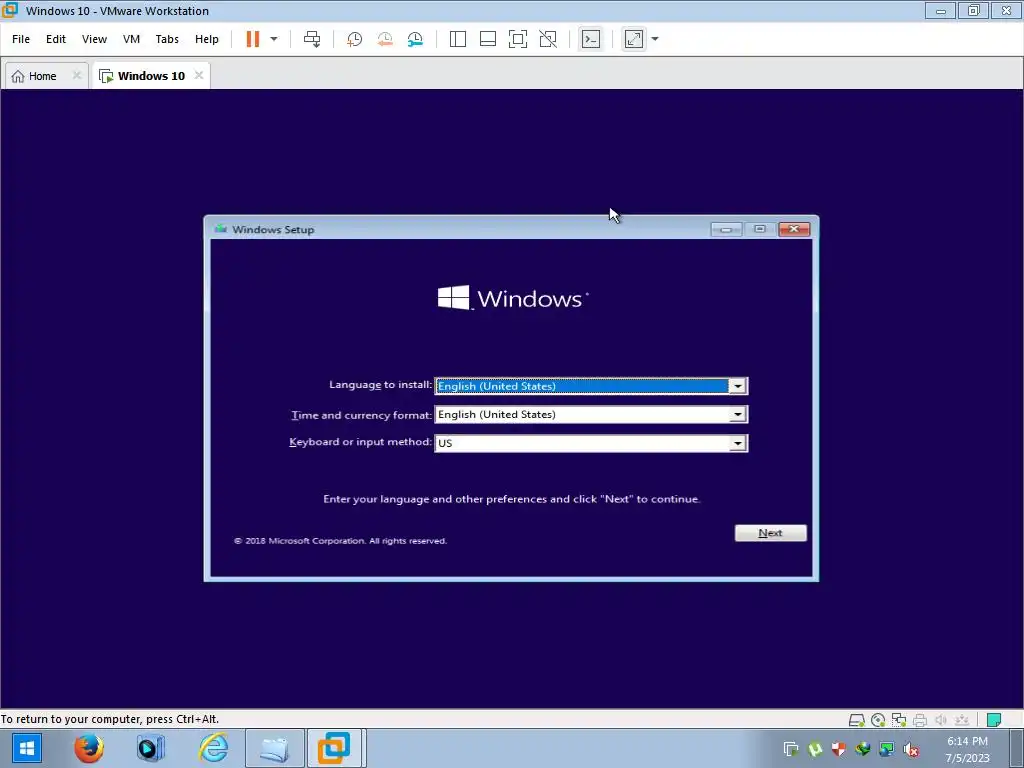Click the Show desktop strip
This screenshot has height=768, width=1024.
point(1017,748)
